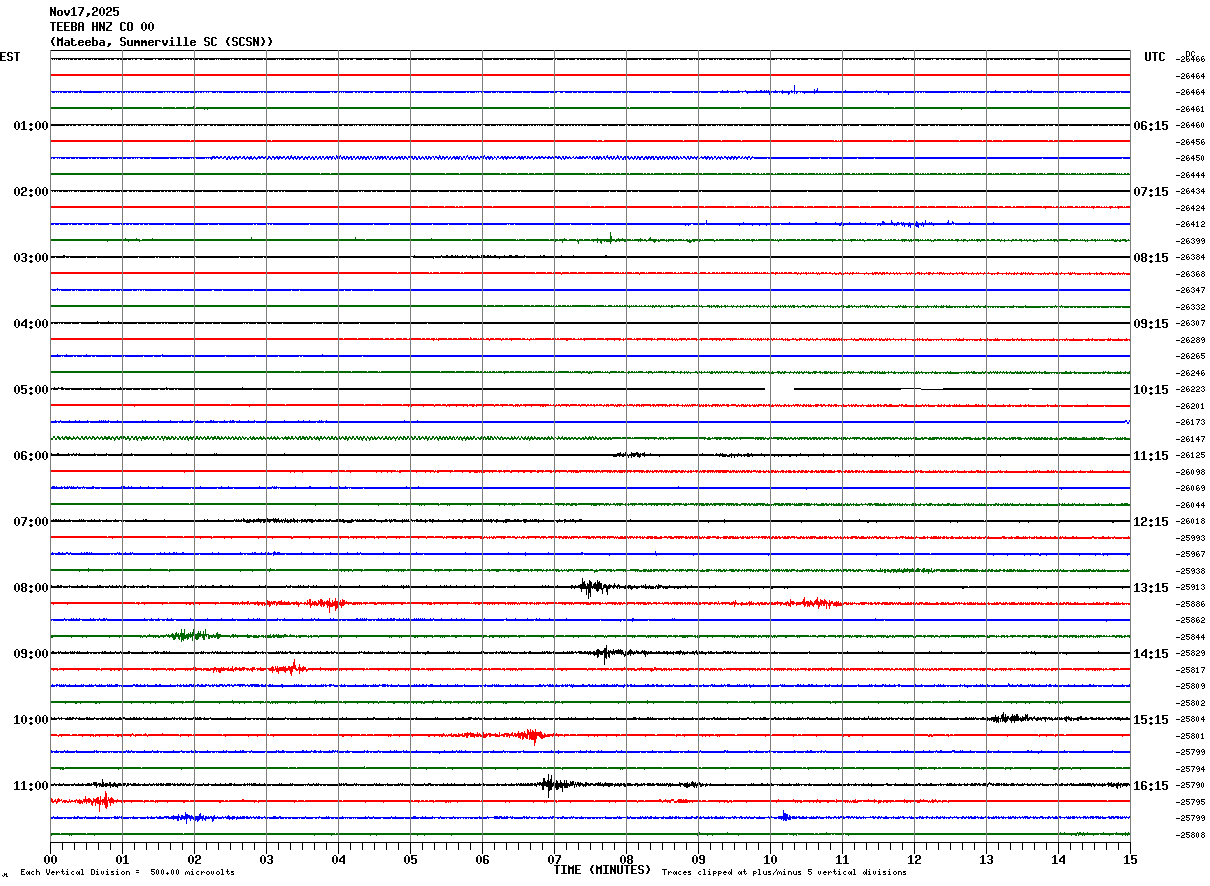
Task: Click the TIME (MINUTES) axis title
Action: 602,870
